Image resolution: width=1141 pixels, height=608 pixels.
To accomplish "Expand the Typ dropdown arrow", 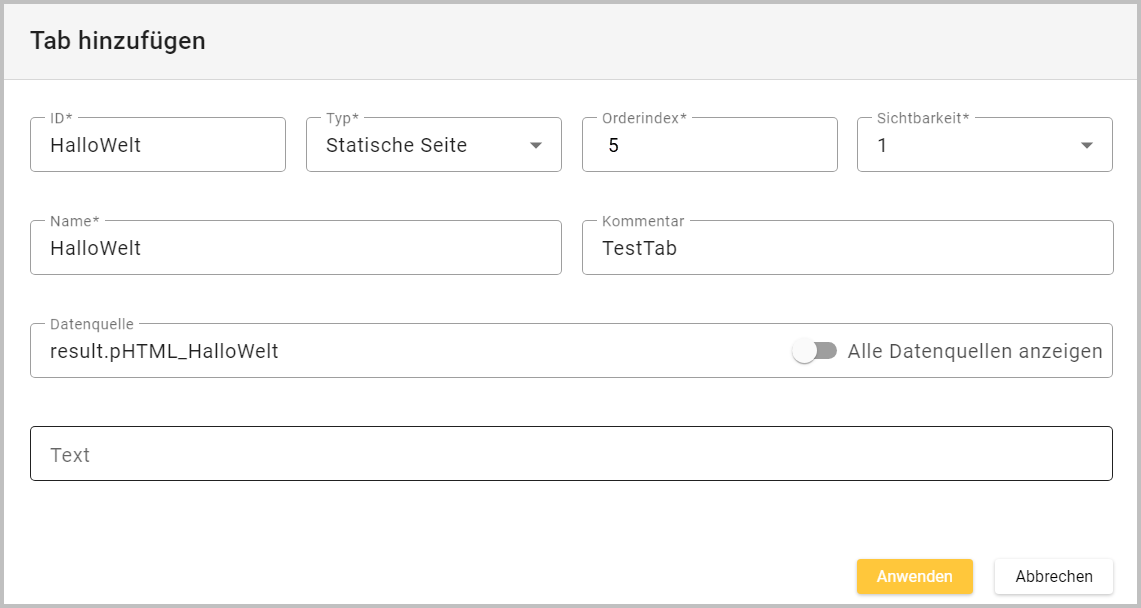I will tap(536, 145).
